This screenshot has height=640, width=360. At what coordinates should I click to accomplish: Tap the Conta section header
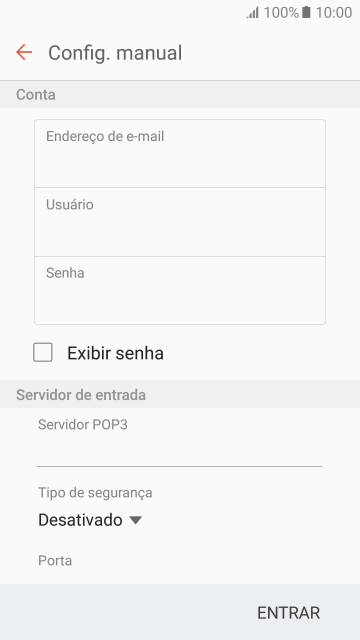click(x=36, y=95)
